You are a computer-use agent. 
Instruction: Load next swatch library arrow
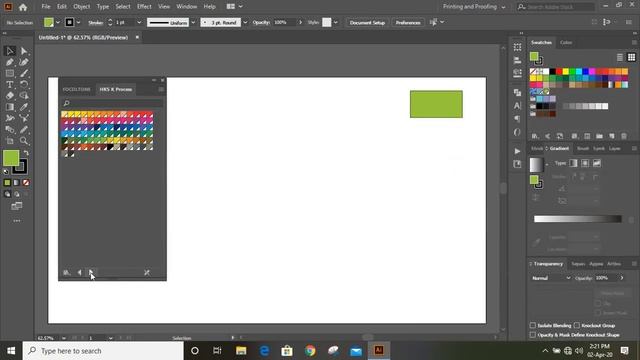91,272
